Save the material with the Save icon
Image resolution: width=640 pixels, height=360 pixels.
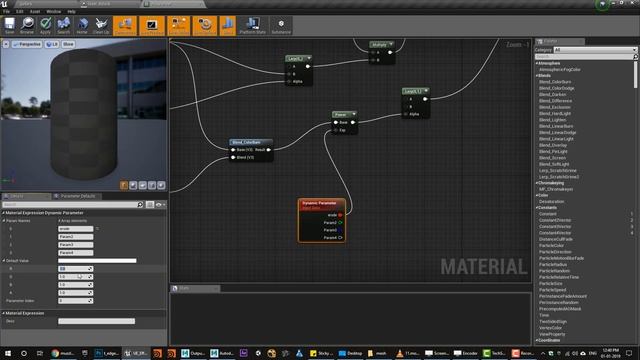(x=9, y=25)
